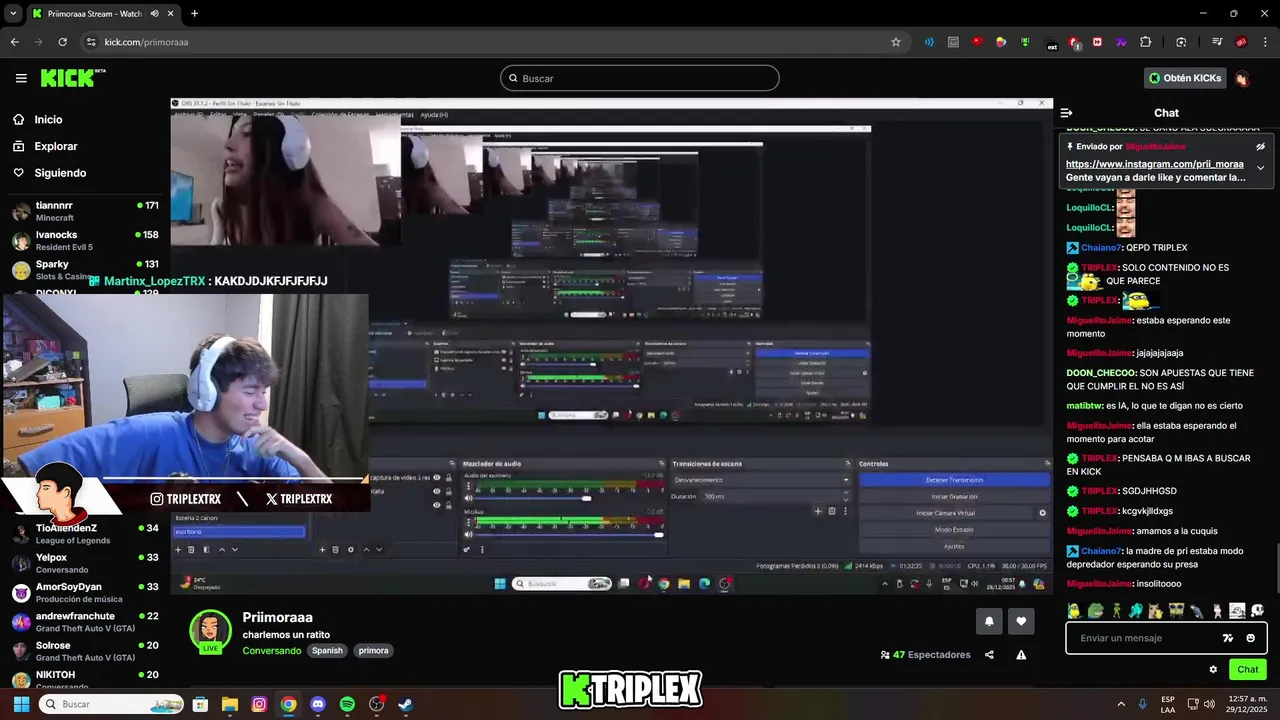Screen dimensions: 1280x720
Task: Open Chrome media controls icon
Action: (x=1217, y=42)
